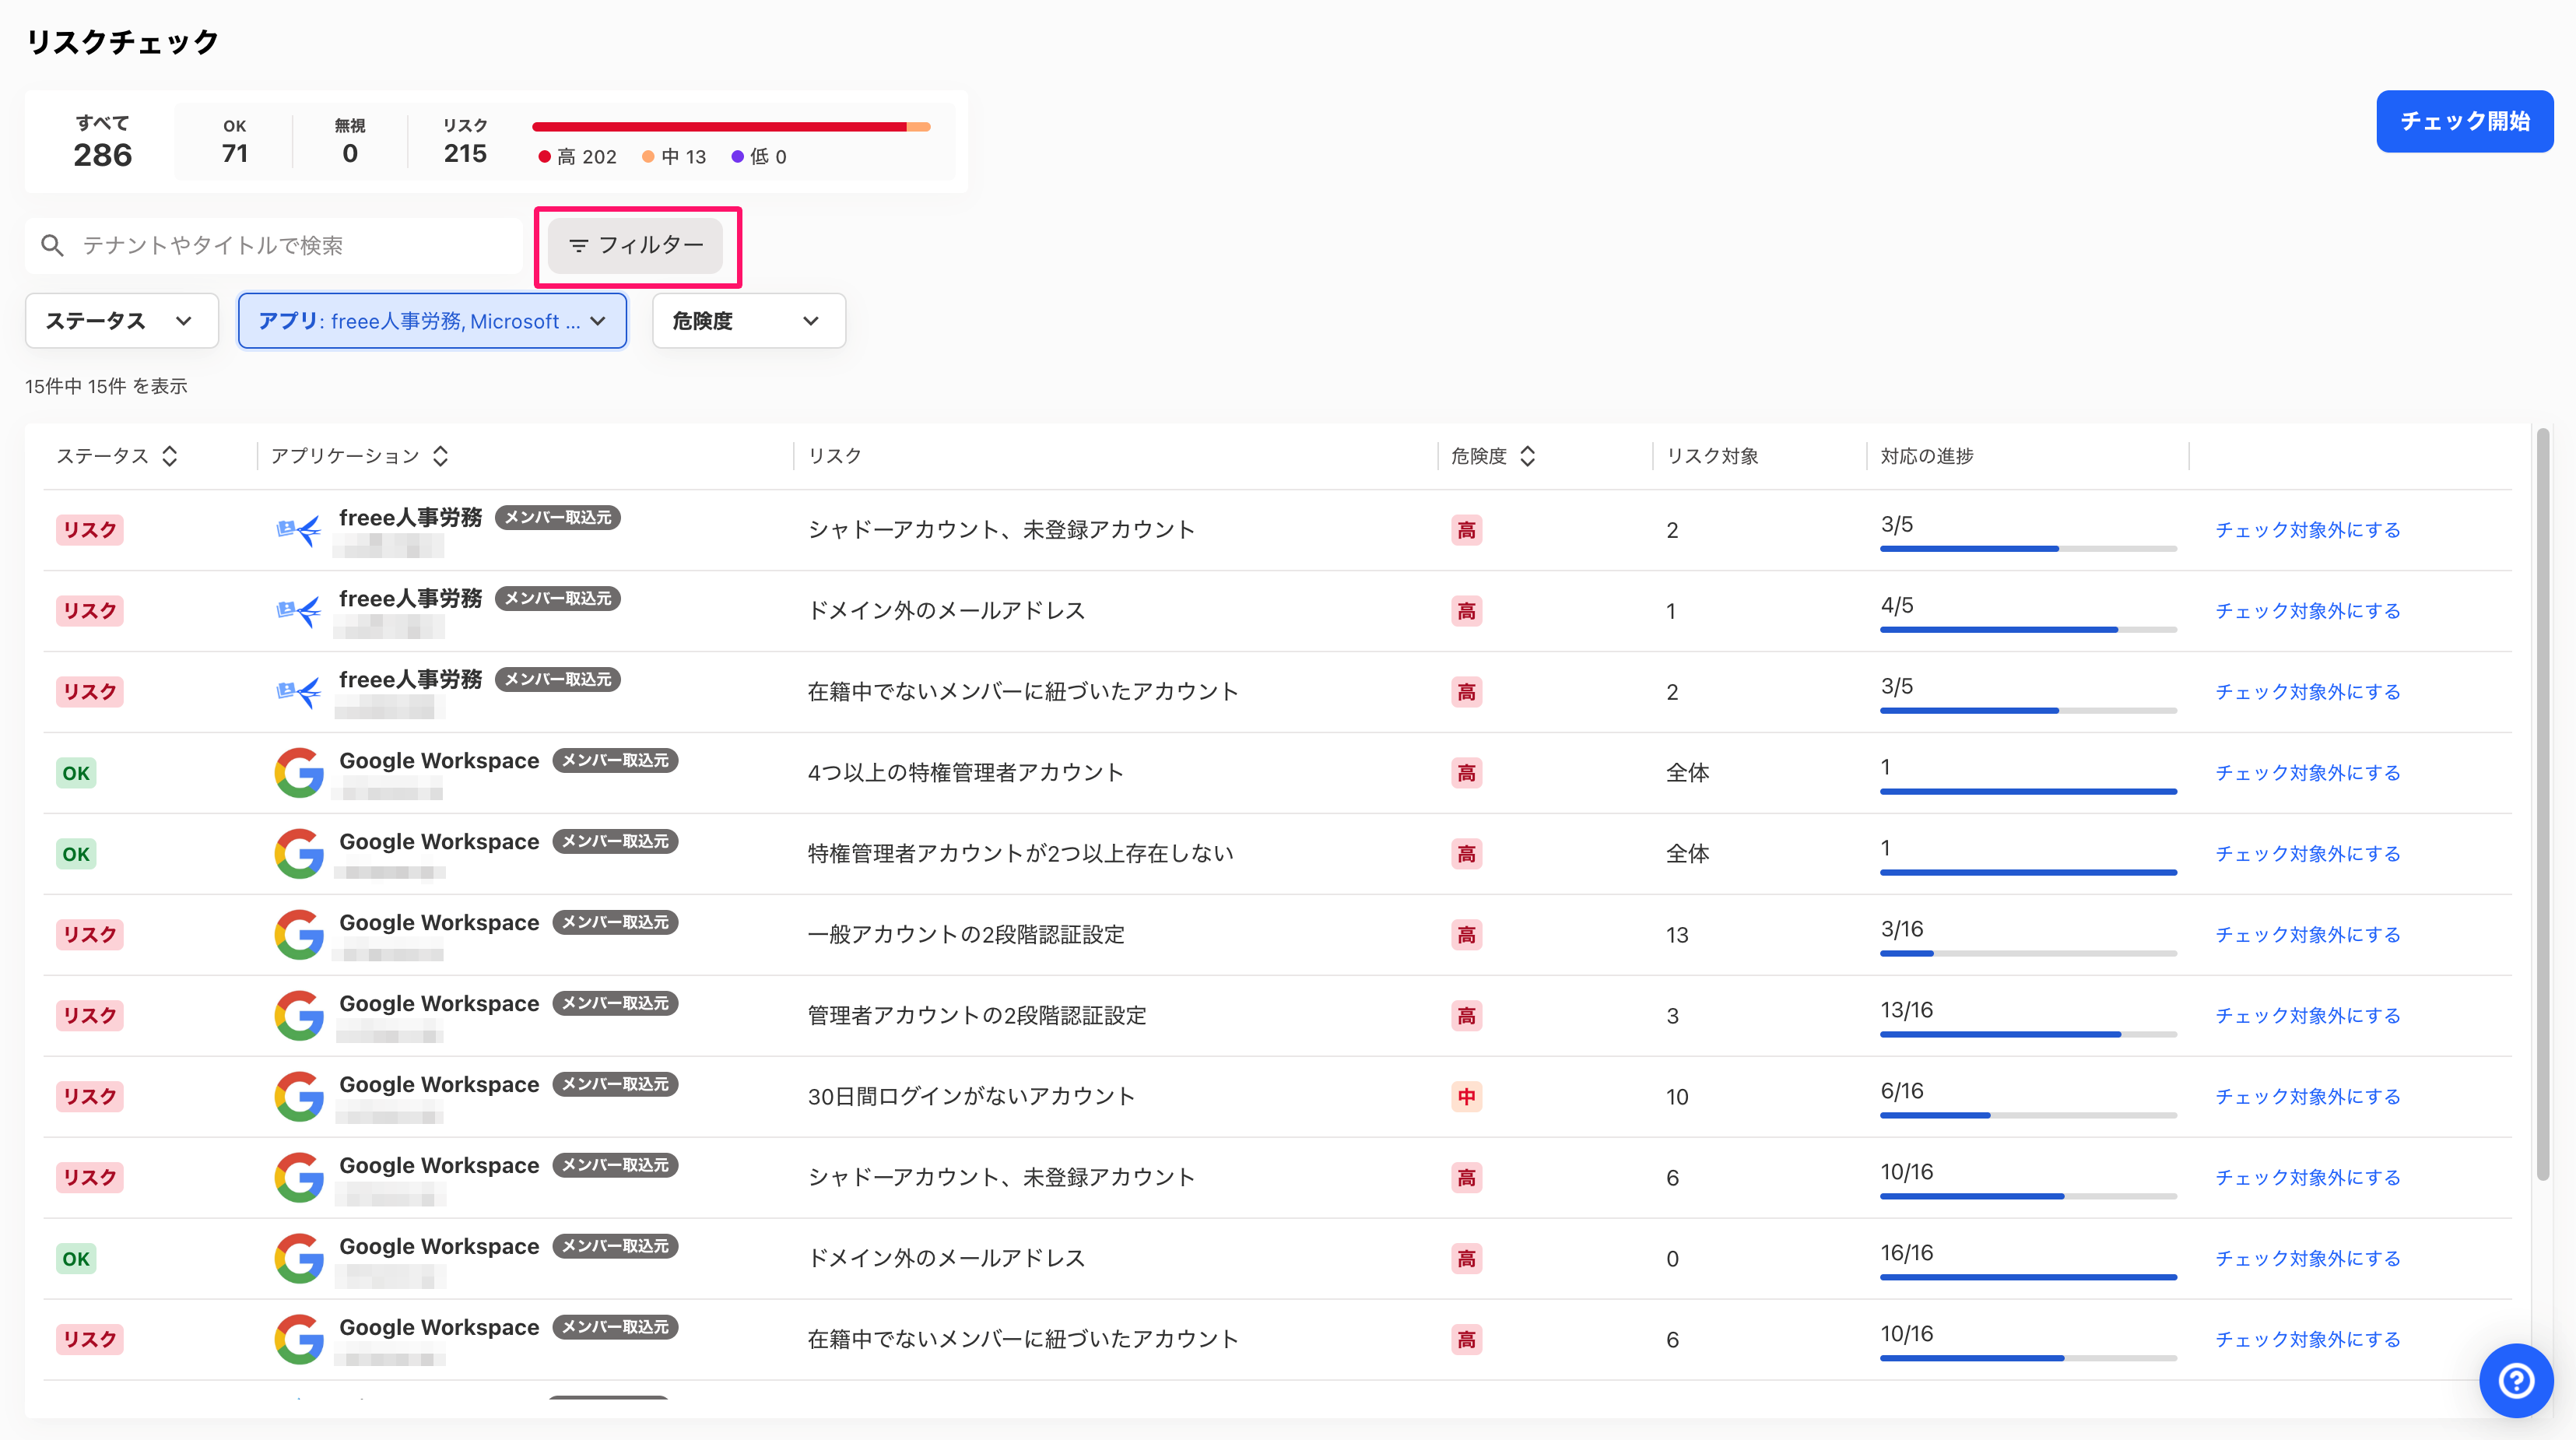The height and width of the screenshot is (1440, 2576).
Task: Click the チェック開始 button
Action: [x=2464, y=121]
